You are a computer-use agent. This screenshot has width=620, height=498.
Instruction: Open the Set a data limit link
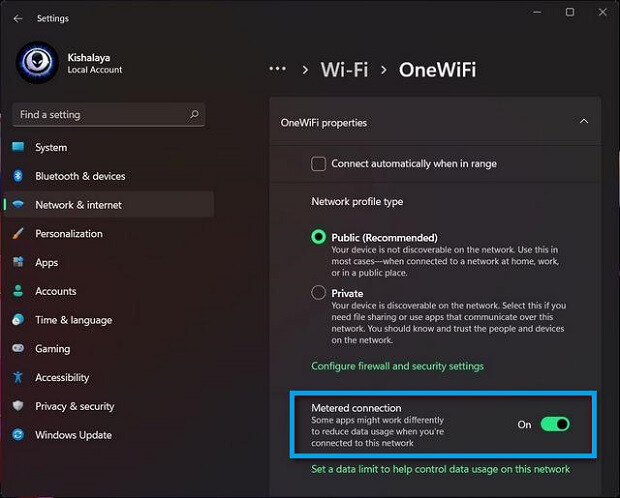click(x=440, y=470)
